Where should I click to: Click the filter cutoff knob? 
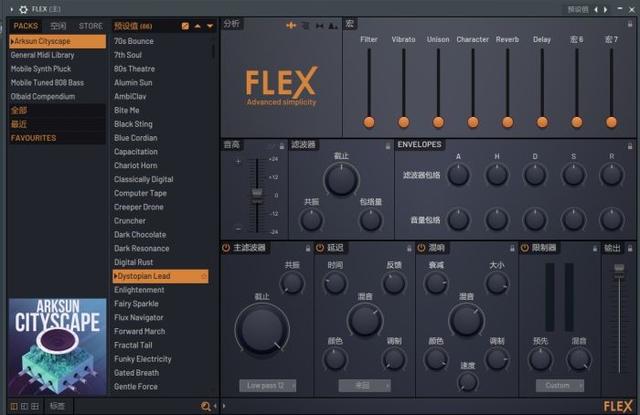coord(341,180)
